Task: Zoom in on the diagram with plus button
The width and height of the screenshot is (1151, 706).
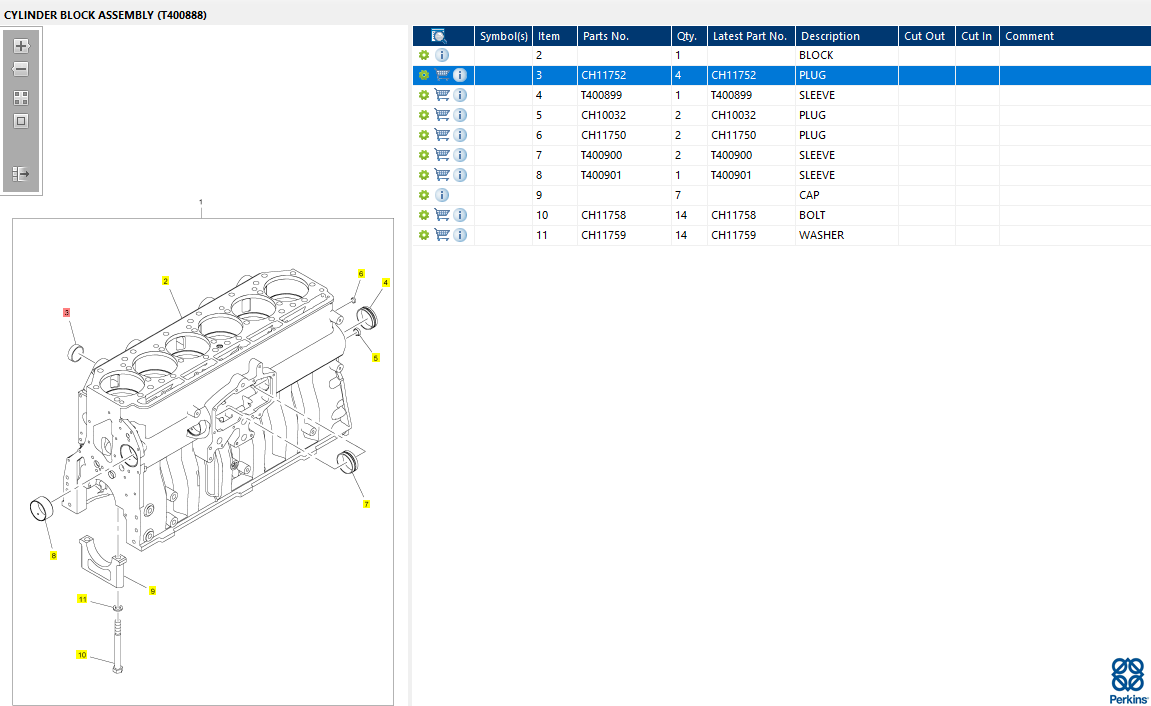Action: tap(21, 46)
